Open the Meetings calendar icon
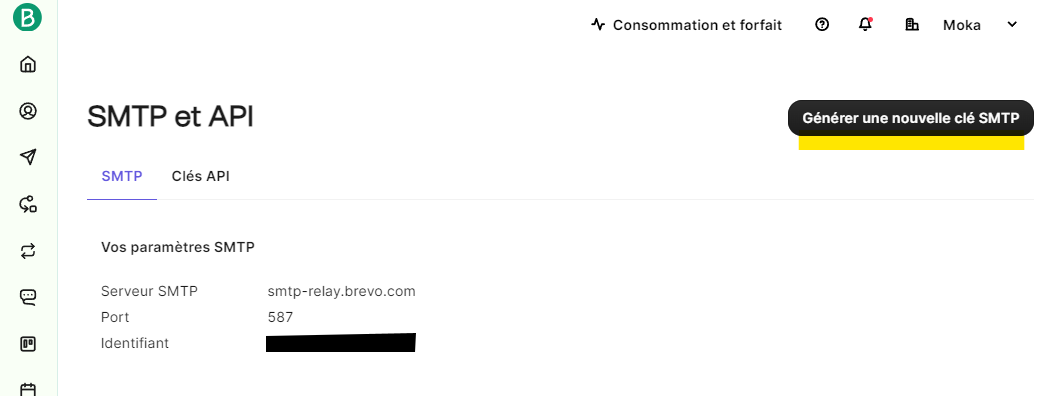Image resolution: width=1056 pixels, height=396 pixels. [28, 389]
